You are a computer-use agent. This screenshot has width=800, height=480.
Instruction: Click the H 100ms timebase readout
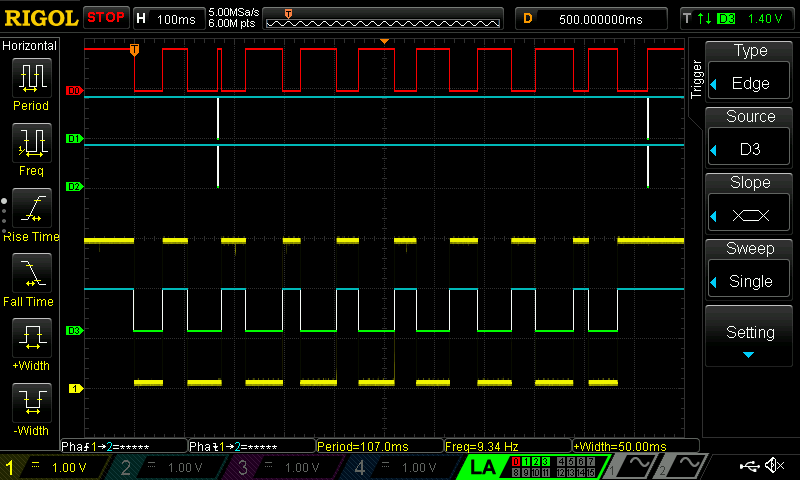pos(169,19)
